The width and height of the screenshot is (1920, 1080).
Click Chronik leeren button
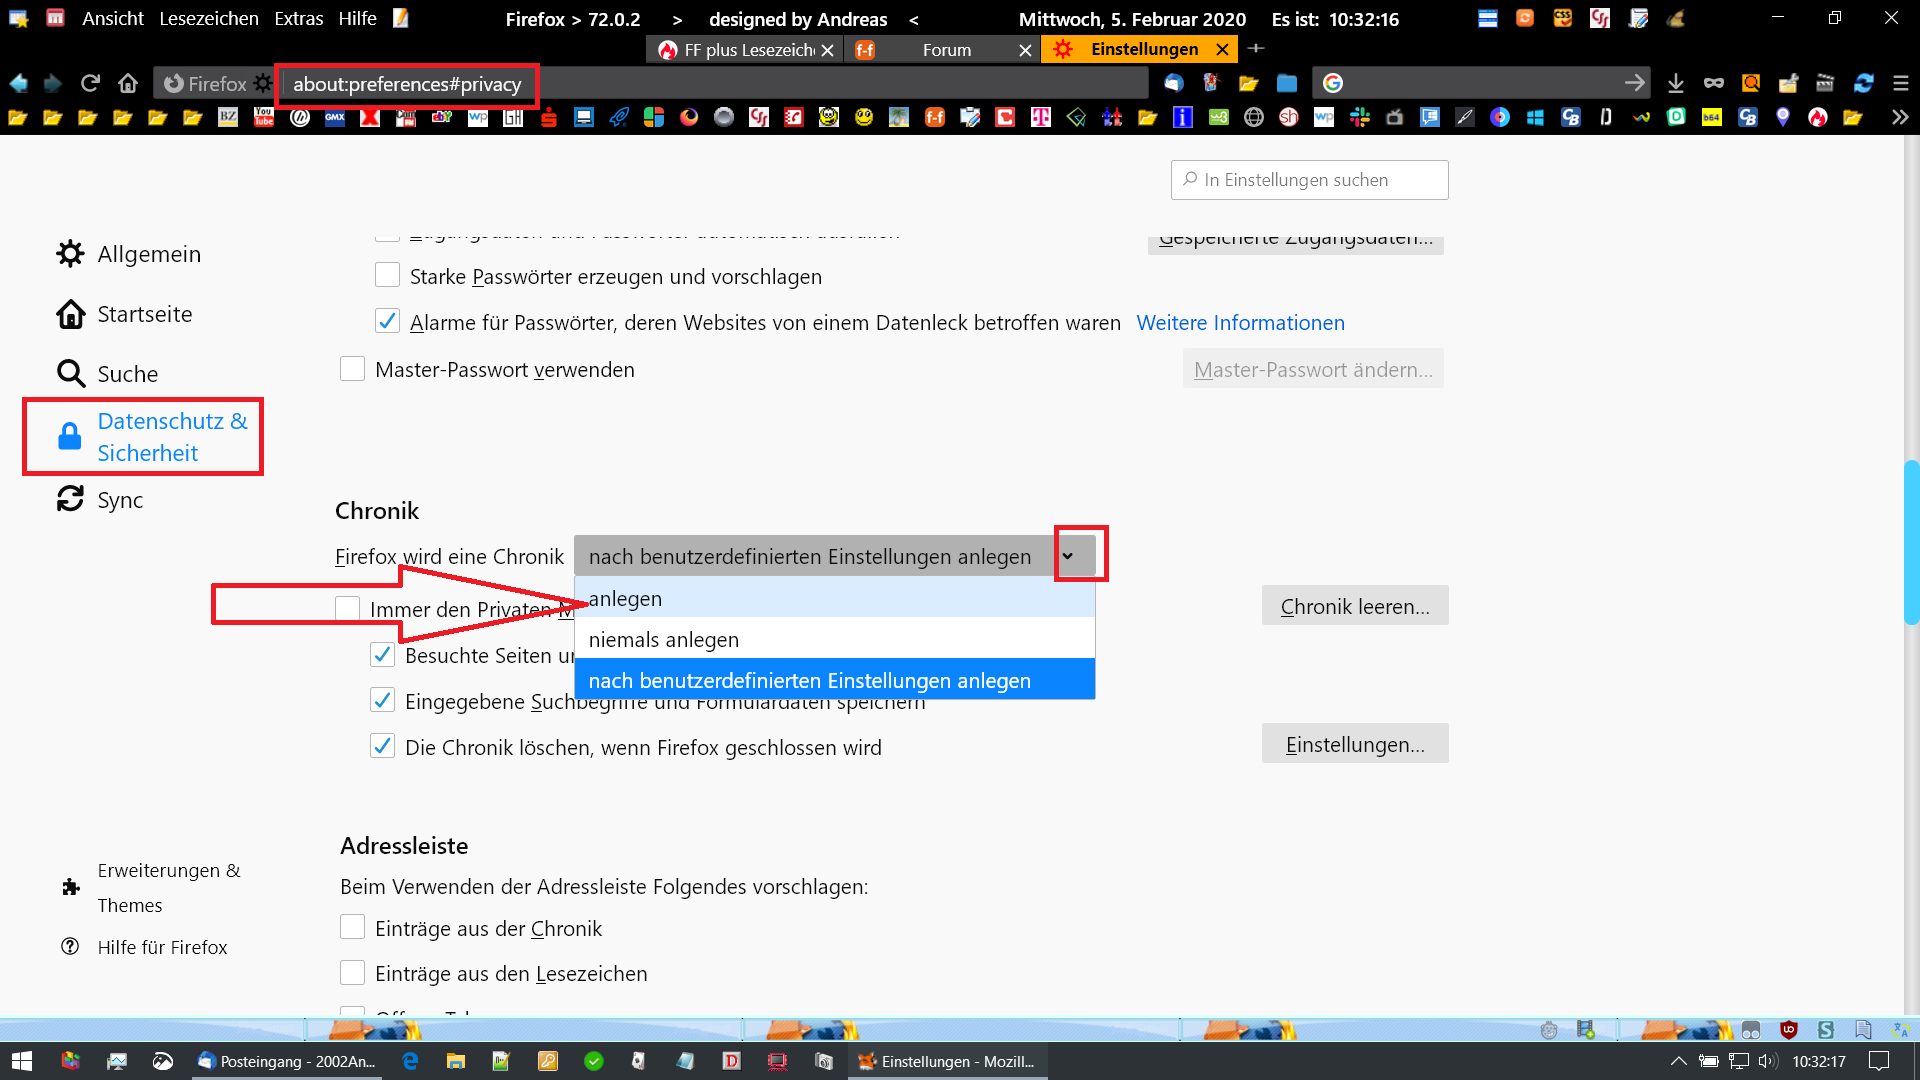(x=1354, y=607)
